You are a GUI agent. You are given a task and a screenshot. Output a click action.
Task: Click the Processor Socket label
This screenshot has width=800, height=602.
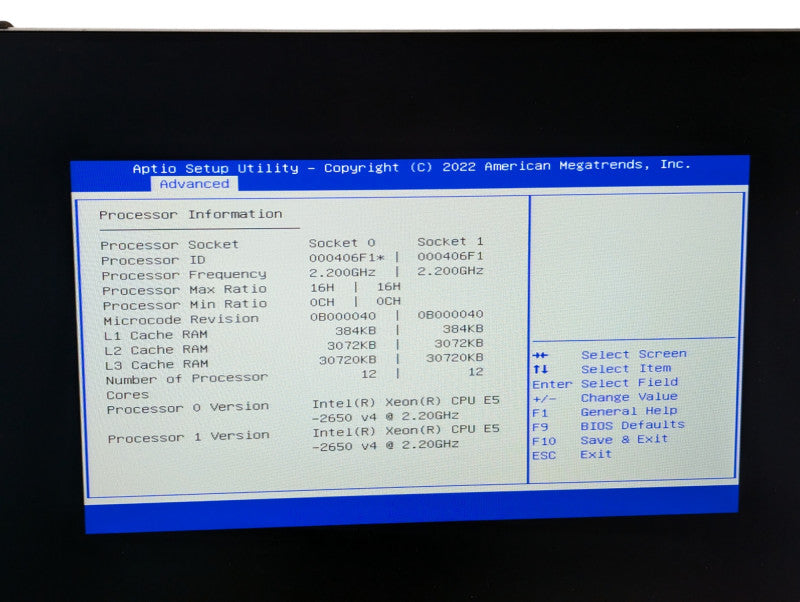169,245
